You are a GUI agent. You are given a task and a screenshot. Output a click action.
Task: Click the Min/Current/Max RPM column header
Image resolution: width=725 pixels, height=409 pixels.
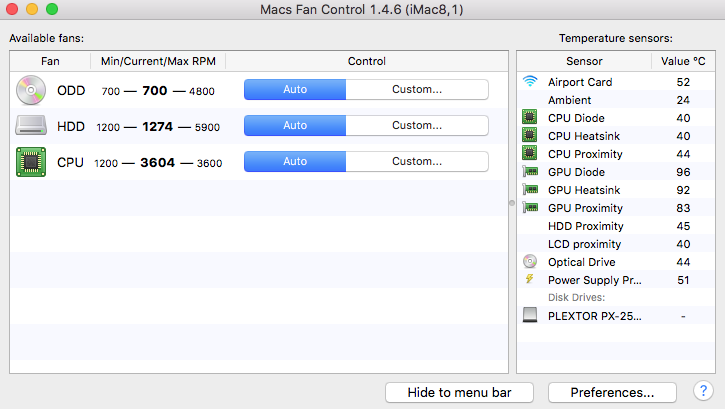tap(158, 61)
